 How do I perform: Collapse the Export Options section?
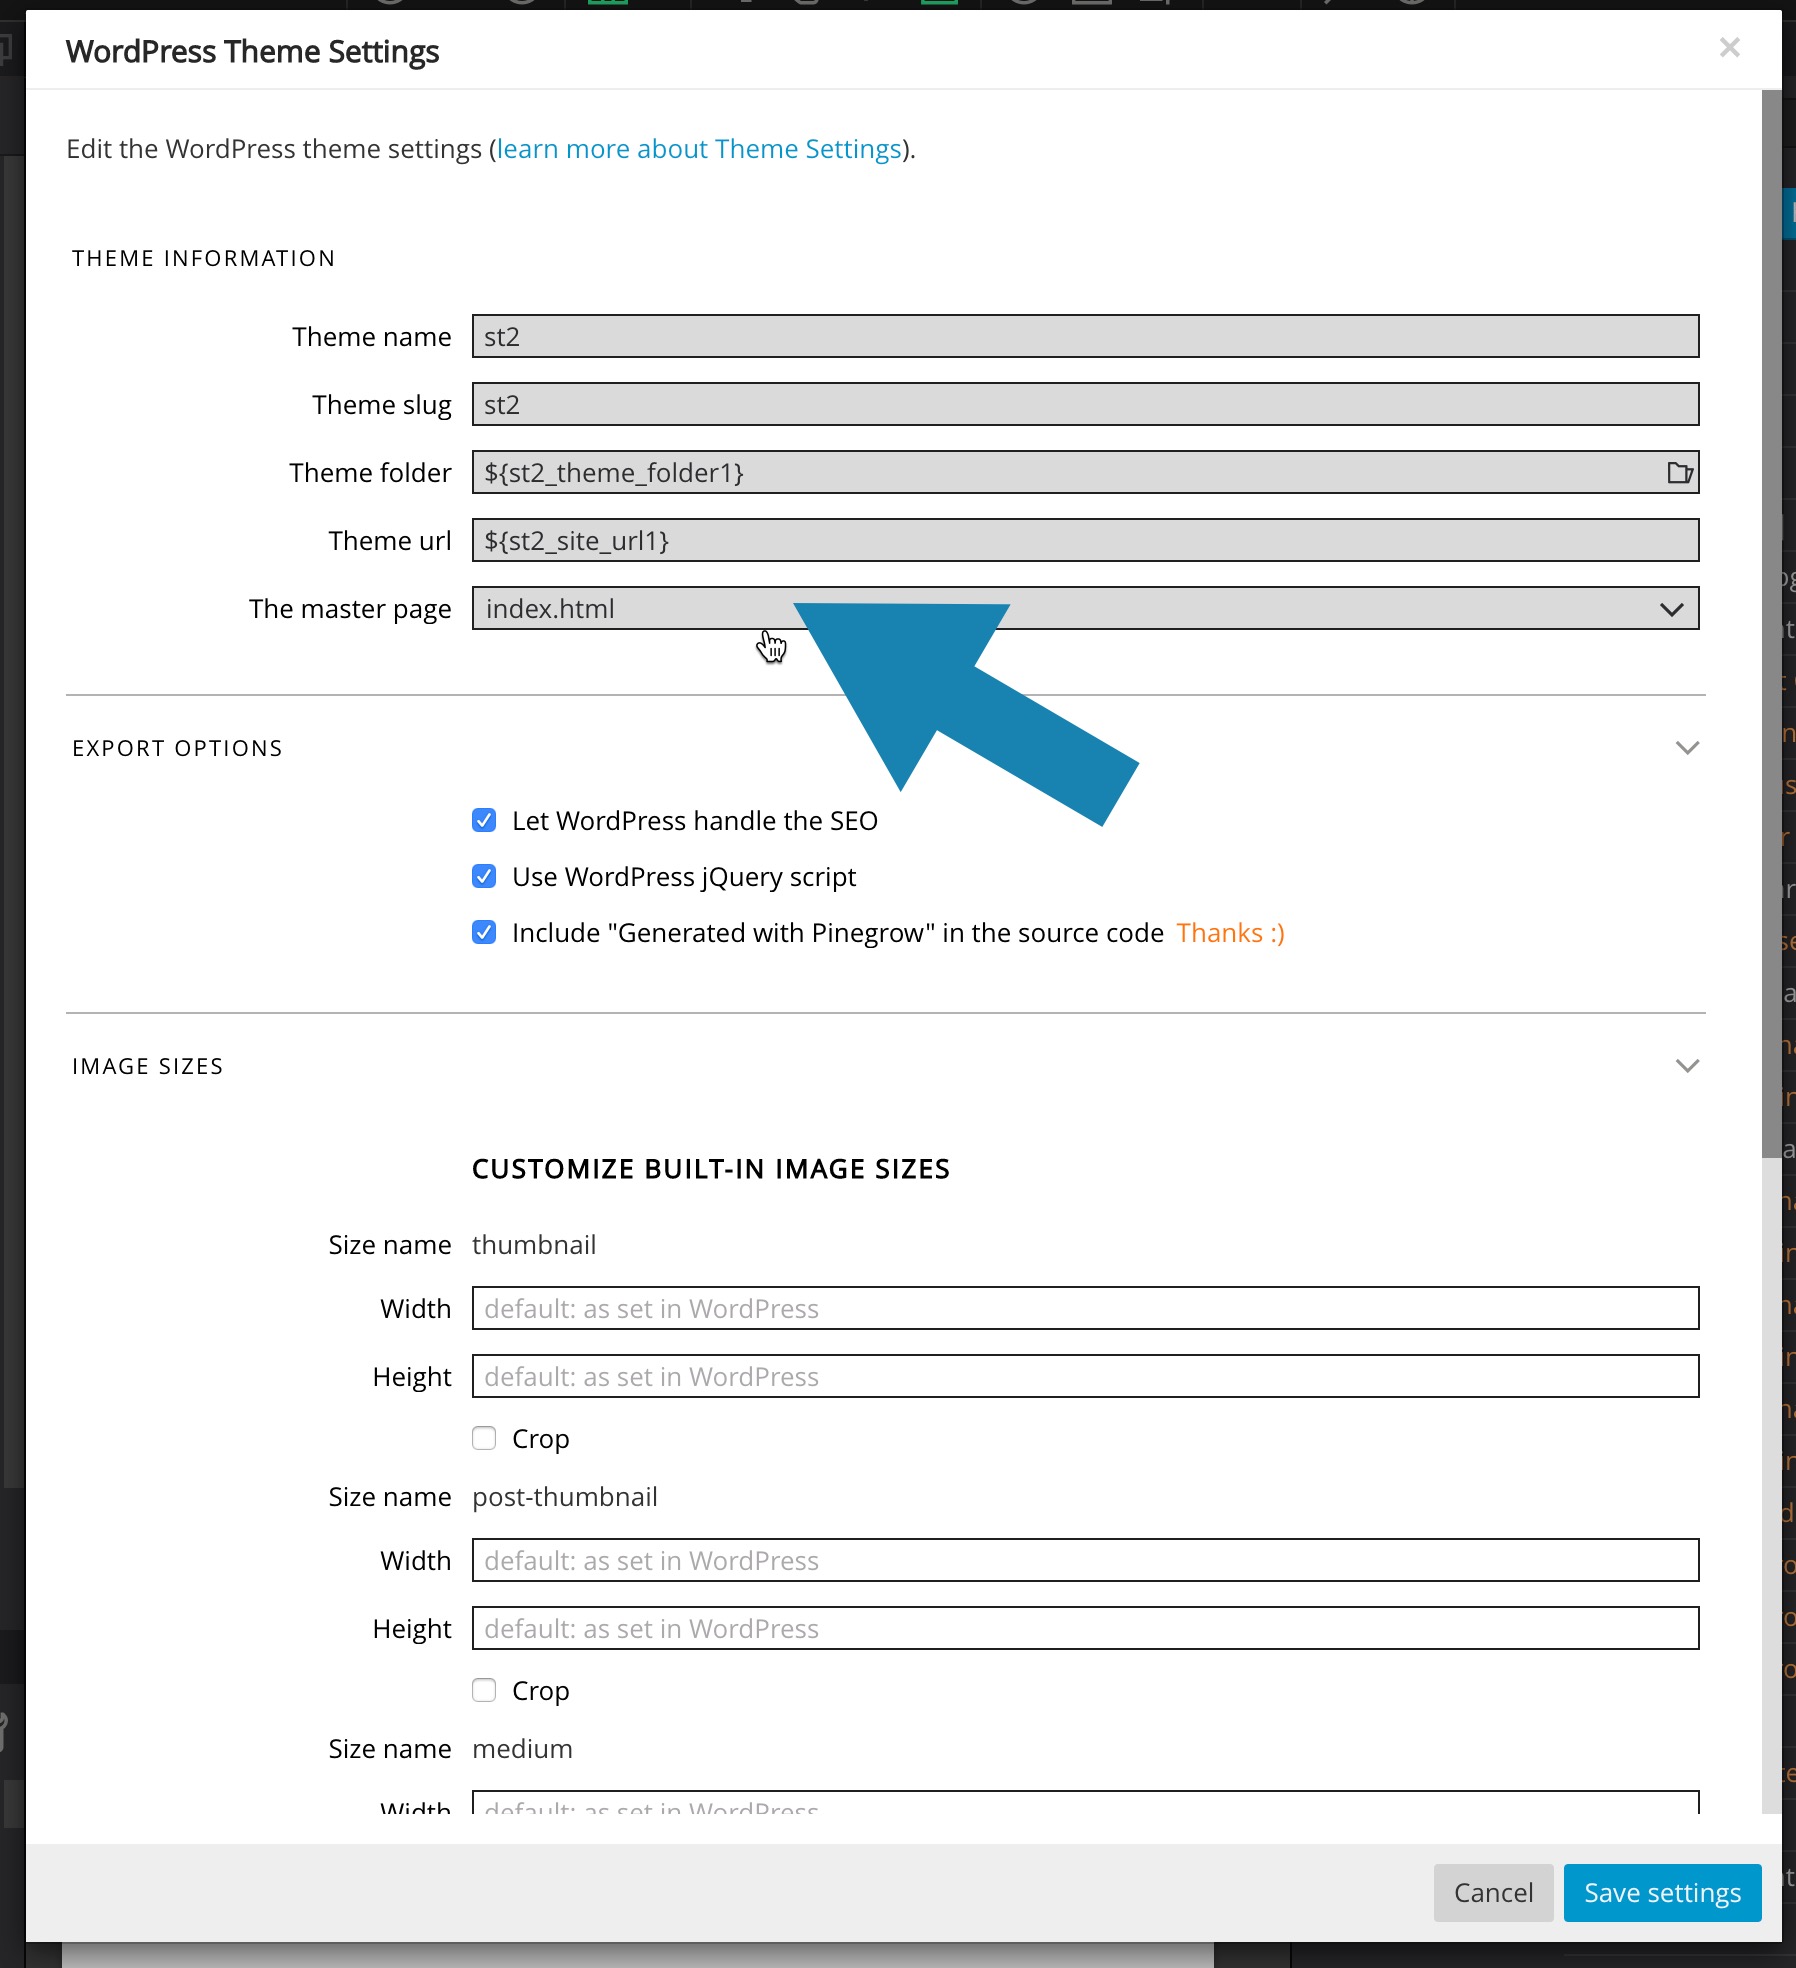point(1687,748)
